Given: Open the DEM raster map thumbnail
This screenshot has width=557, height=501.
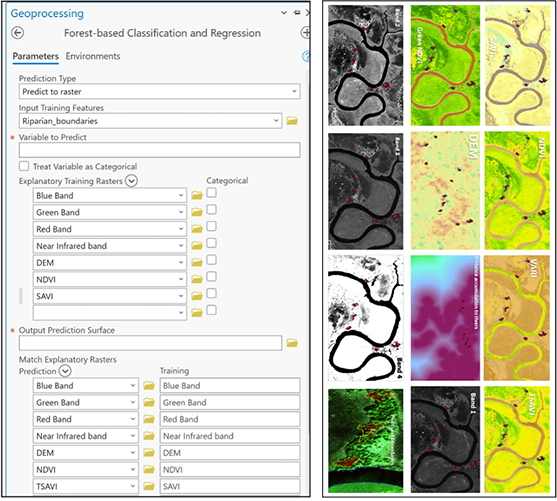Looking at the screenshot, I should [445, 191].
